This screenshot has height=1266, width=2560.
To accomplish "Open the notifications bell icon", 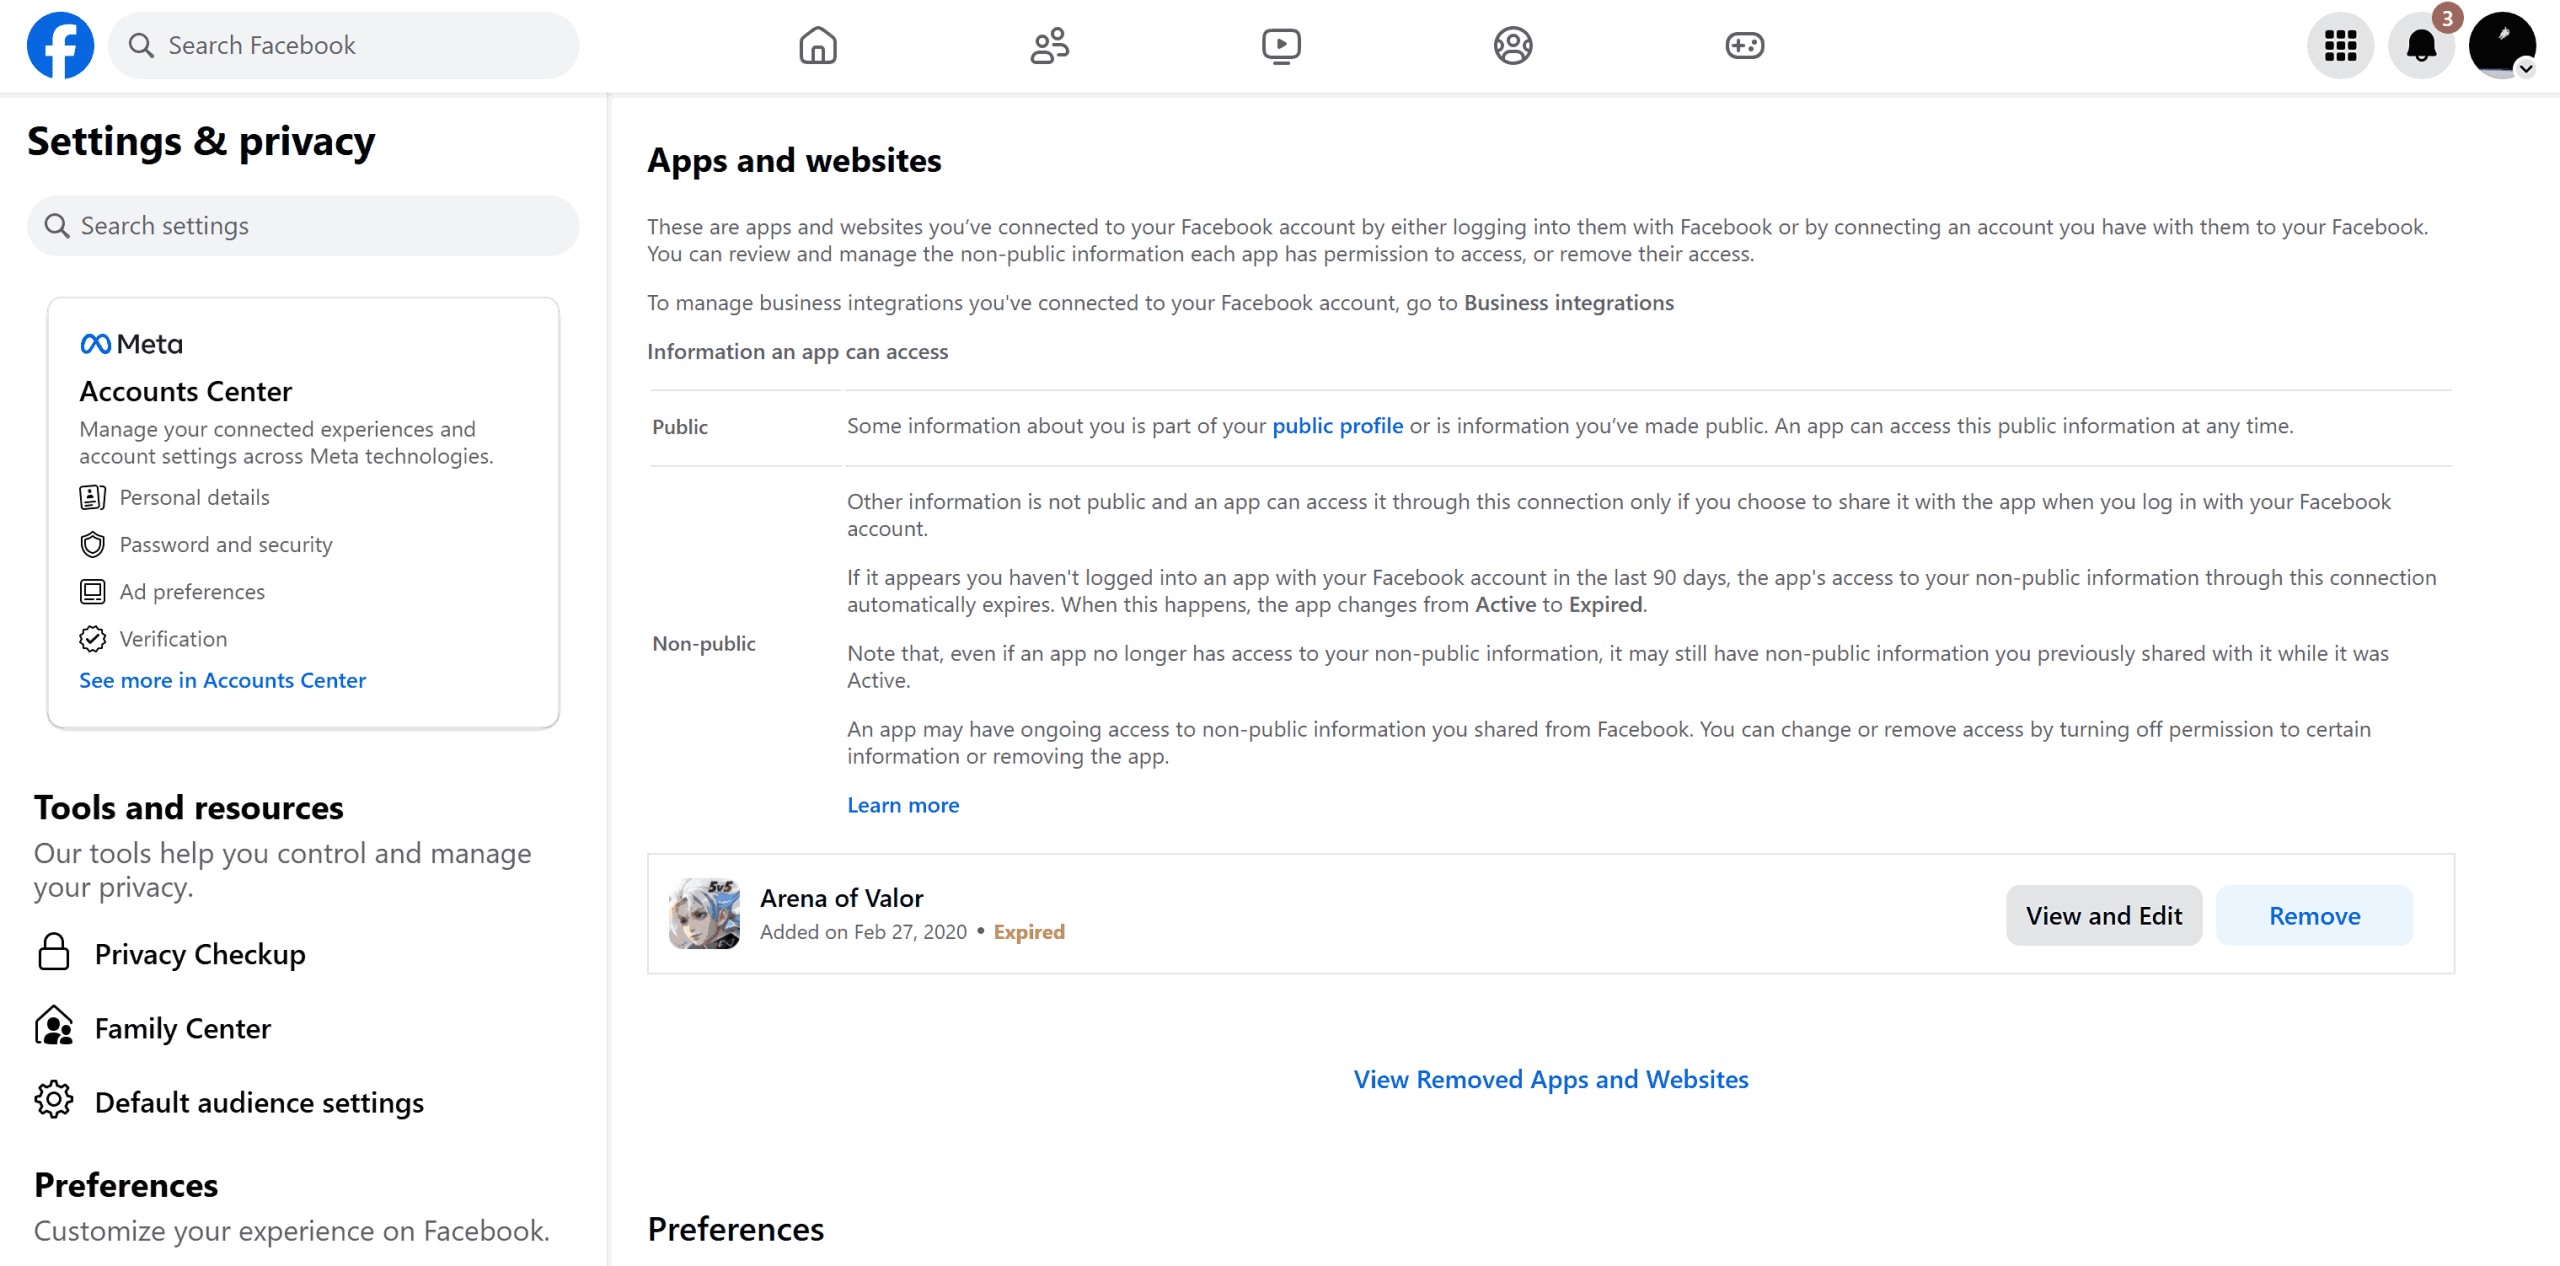I will pos(2421,45).
